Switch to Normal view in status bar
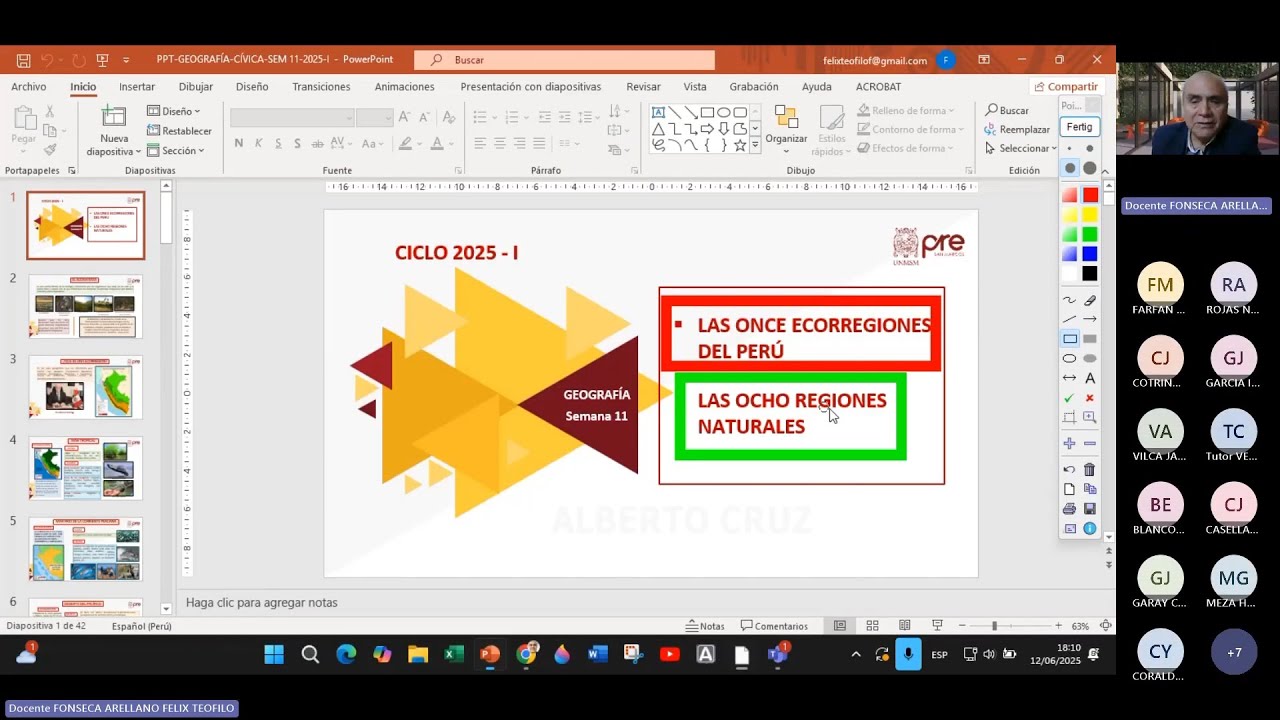 840,626
